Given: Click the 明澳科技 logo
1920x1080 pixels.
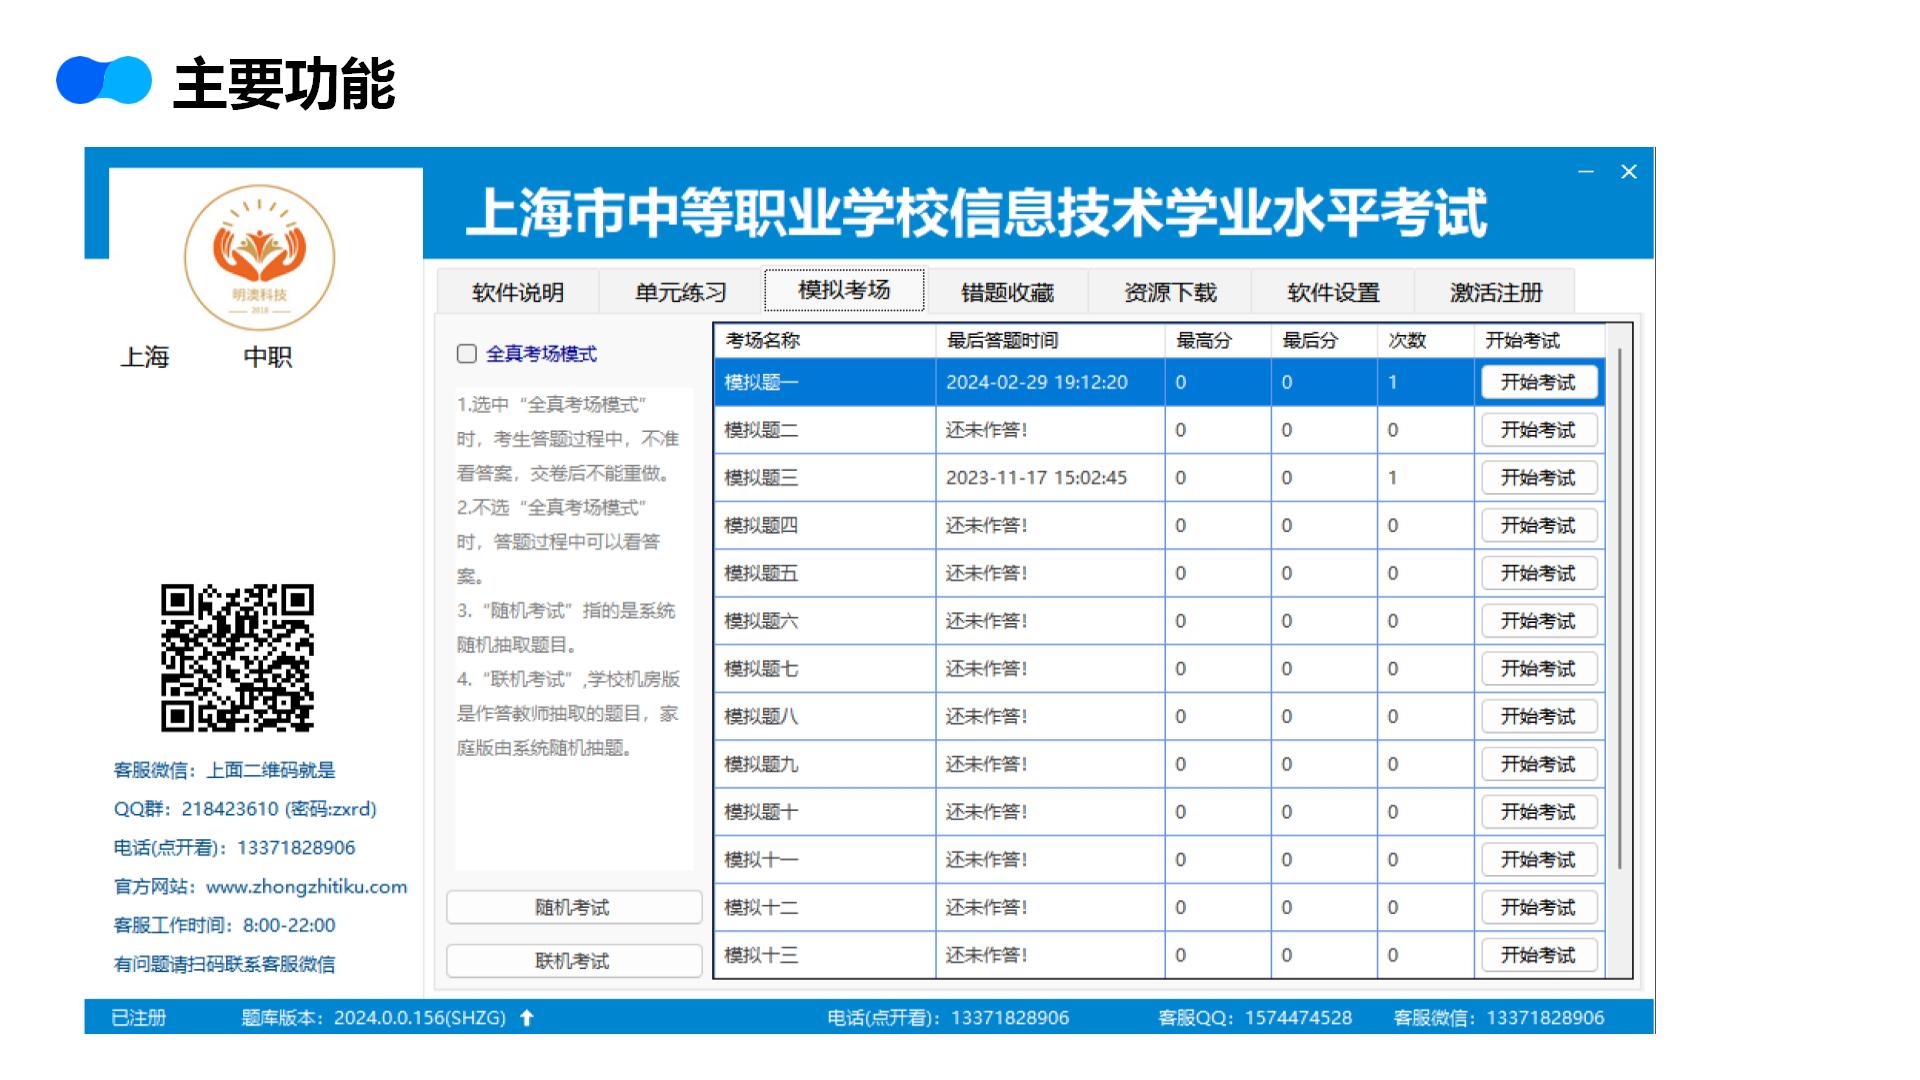Looking at the screenshot, I should pyautogui.click(x=259, y=258).
